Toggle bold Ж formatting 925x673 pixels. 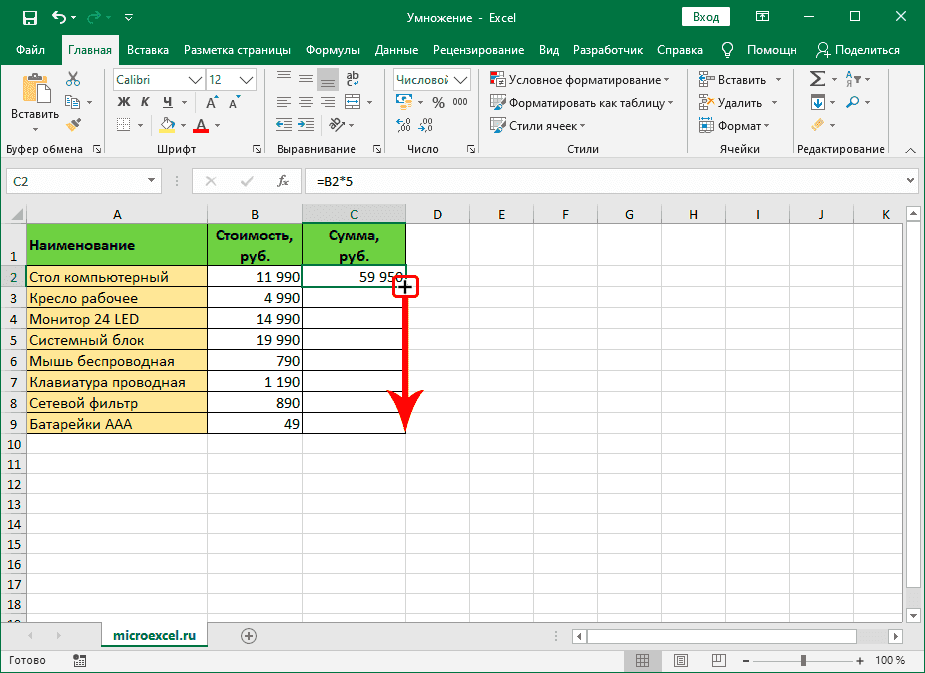pos(124,102)
